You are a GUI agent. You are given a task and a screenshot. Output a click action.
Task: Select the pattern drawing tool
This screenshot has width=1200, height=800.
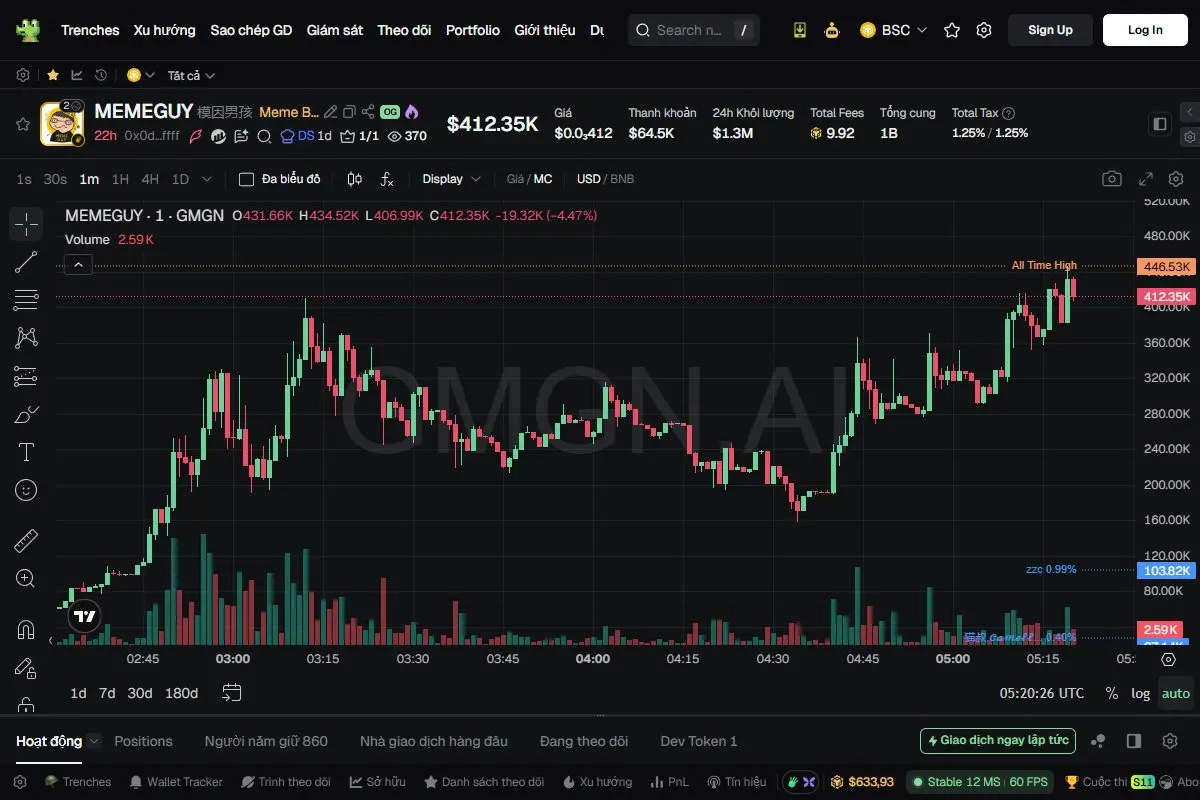coord(26,338)
